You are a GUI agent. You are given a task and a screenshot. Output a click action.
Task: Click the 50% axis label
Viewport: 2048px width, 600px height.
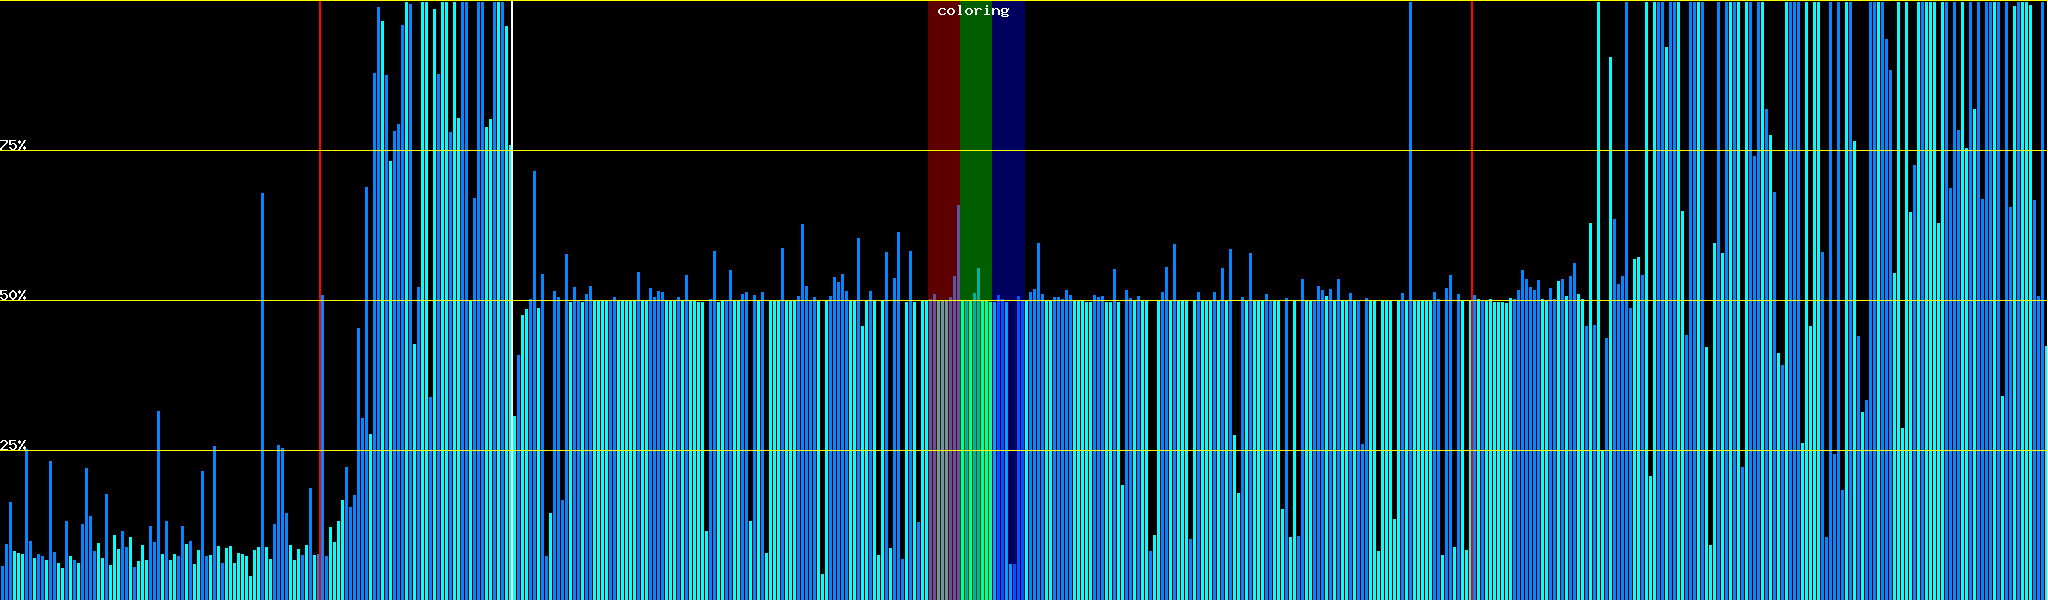click(x=13, y=295)
